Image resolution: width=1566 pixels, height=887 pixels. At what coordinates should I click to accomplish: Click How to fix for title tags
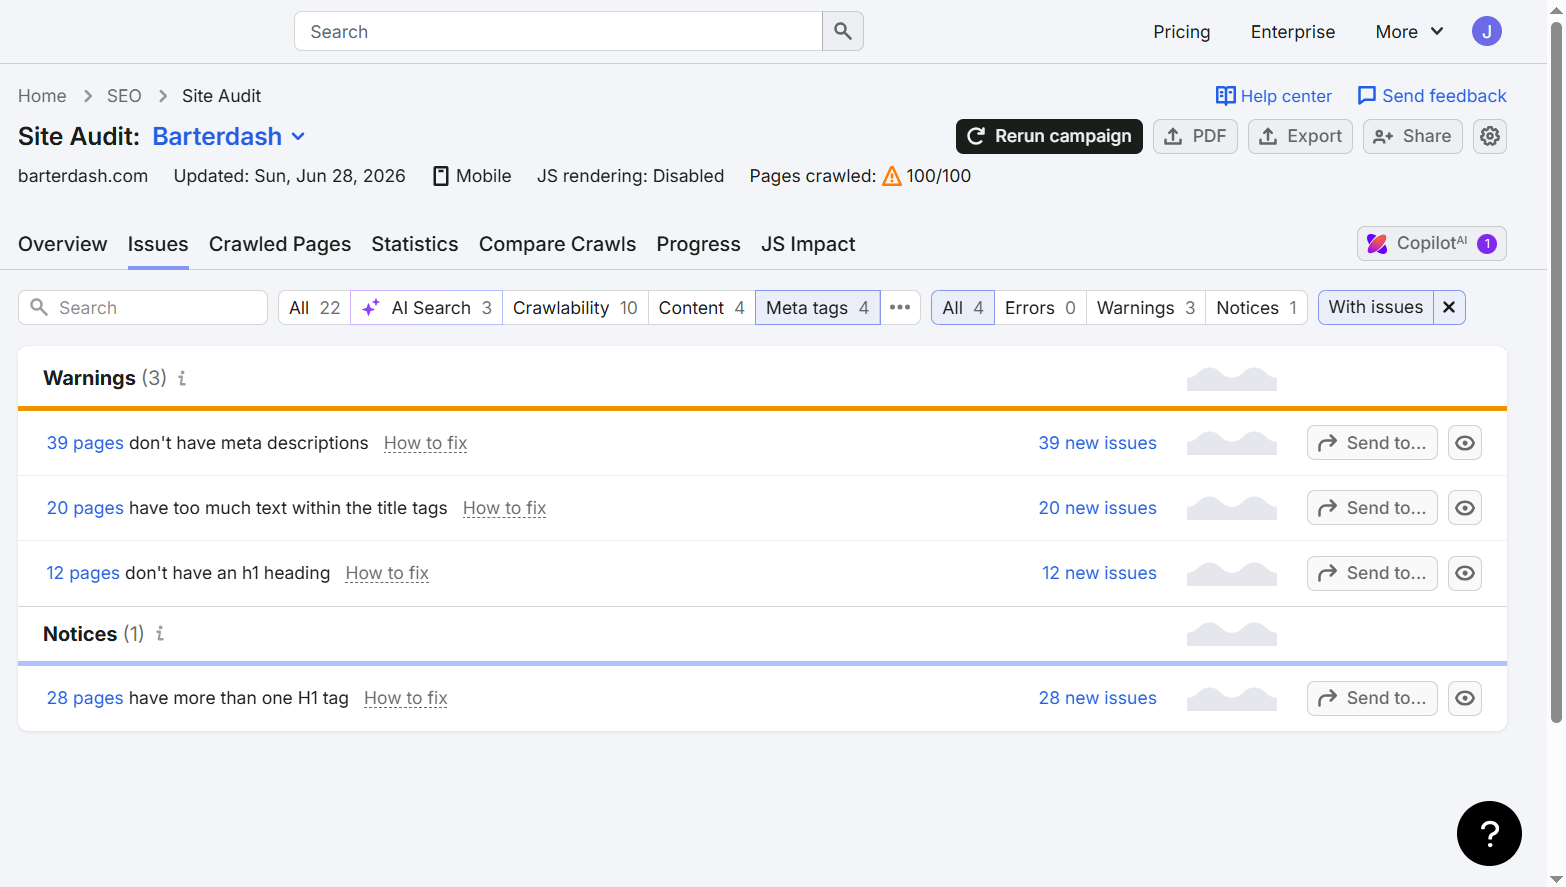[x=504, y=508]
